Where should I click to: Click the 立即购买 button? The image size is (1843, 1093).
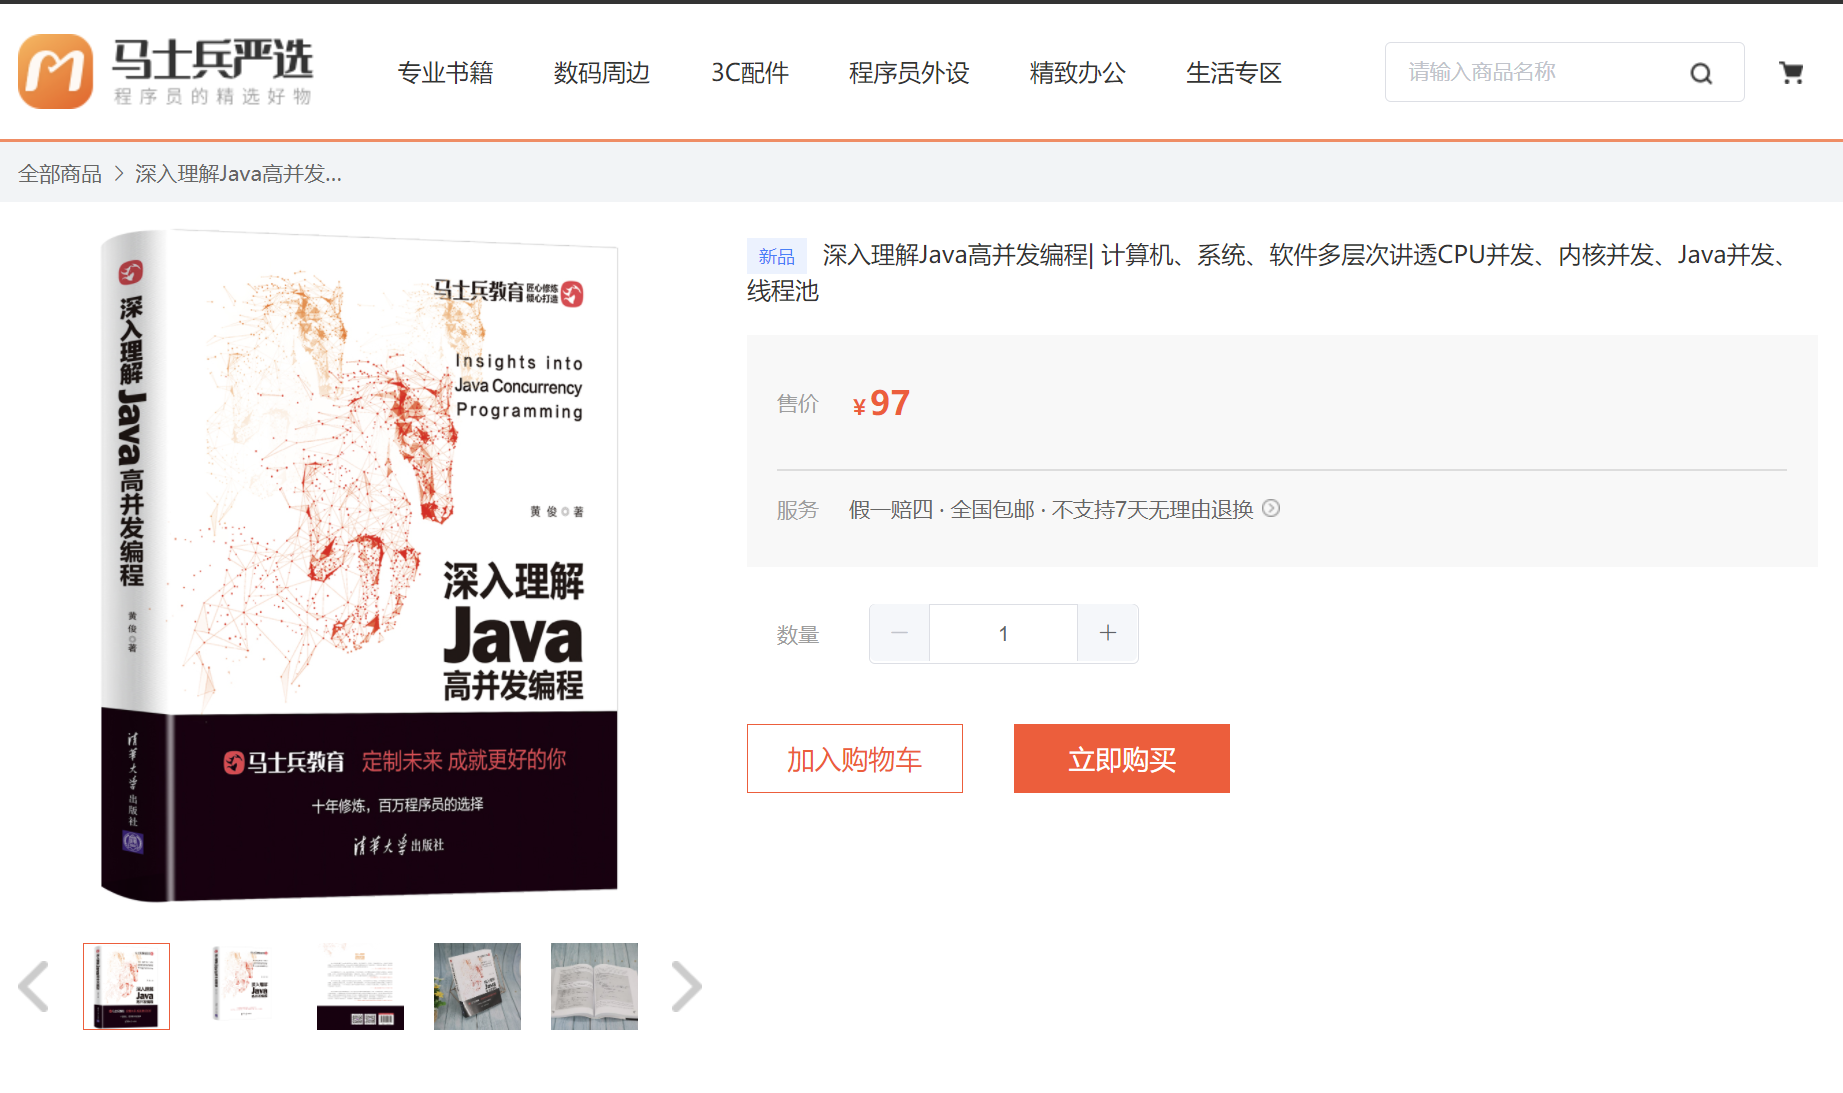click(1122, 759)
